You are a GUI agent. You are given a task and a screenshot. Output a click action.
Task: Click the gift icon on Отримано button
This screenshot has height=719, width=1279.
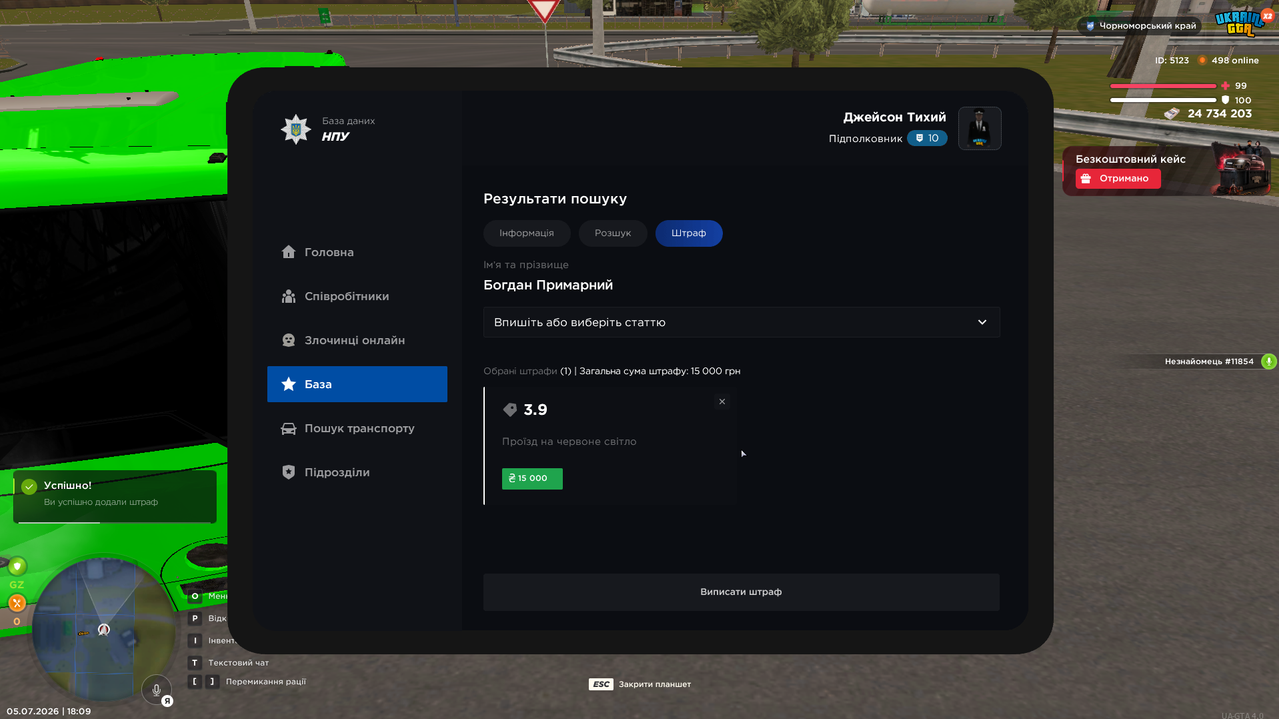point(1087,178)
